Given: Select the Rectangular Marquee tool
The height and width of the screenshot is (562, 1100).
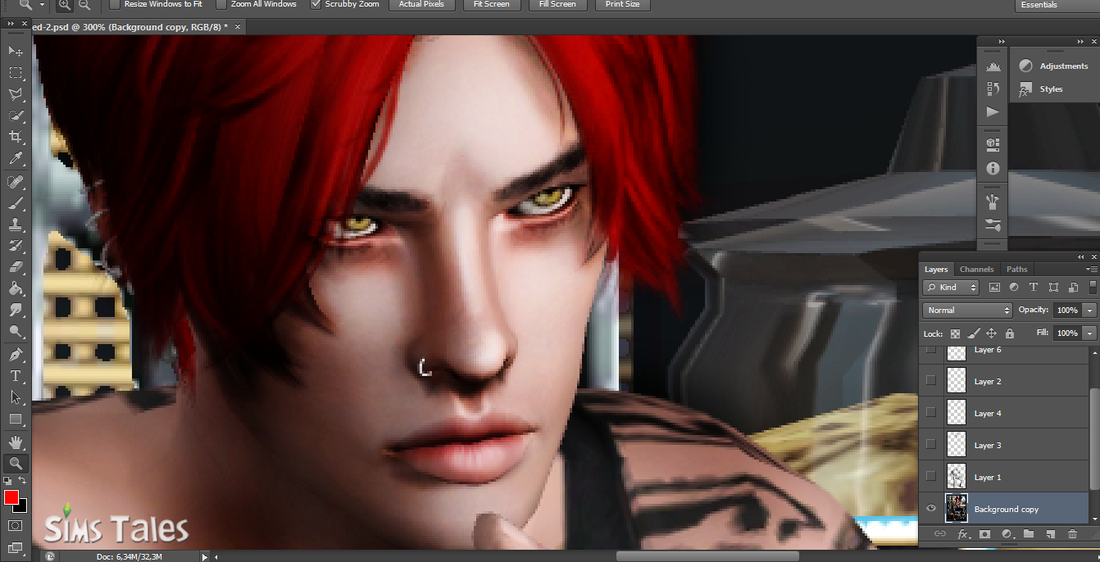Looking at the screenshot, I should click(x=15, y=73).
